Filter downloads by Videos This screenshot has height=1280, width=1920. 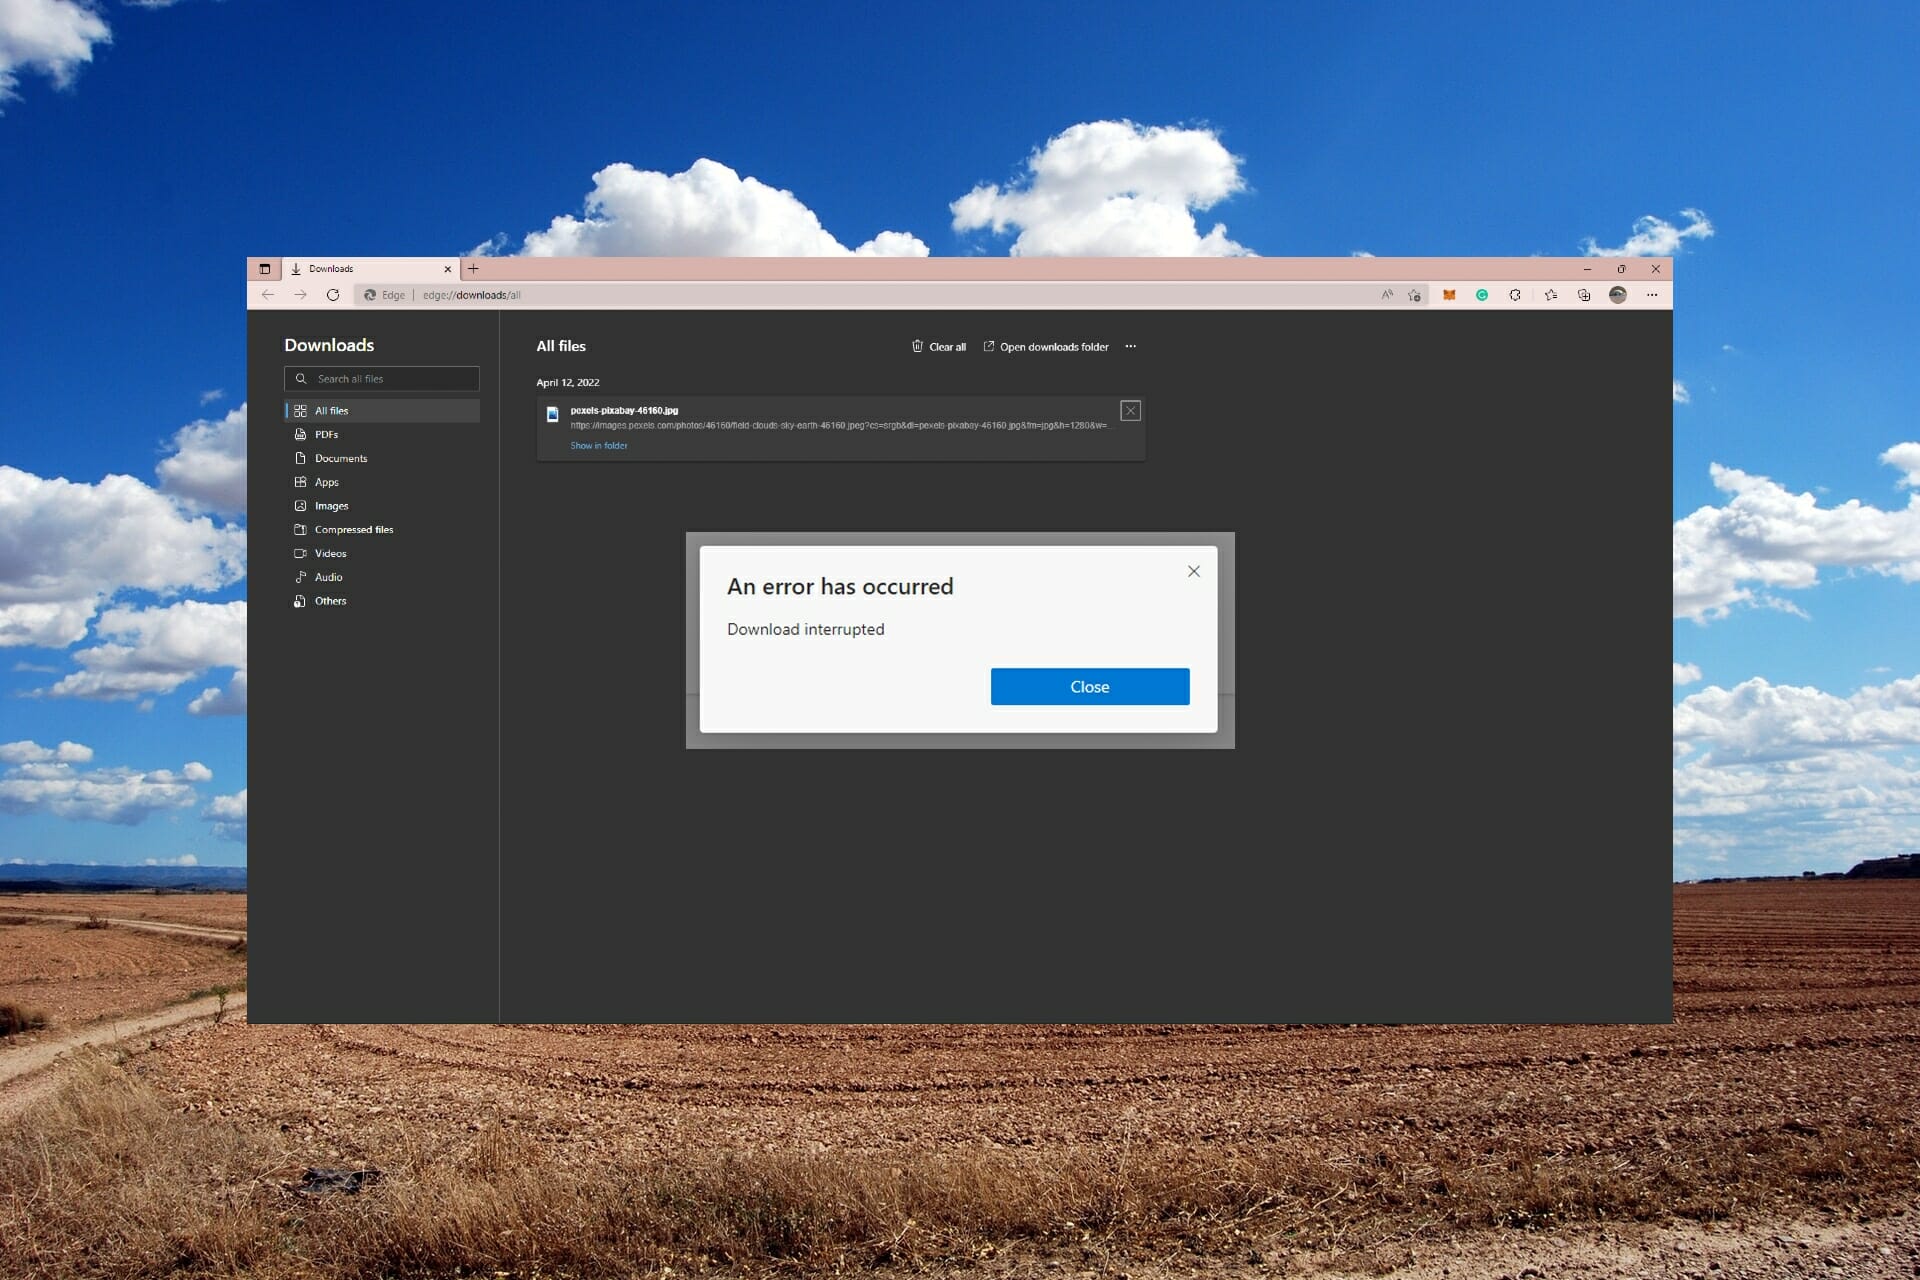(x=382, y=554)
